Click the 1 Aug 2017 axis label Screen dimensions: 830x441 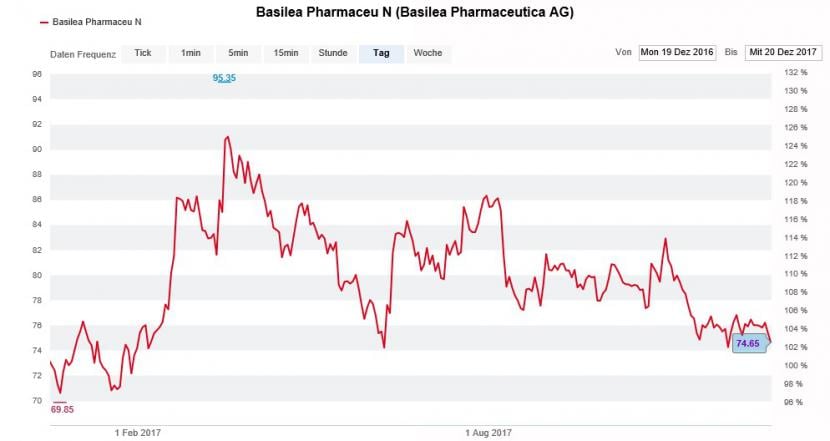489,432
